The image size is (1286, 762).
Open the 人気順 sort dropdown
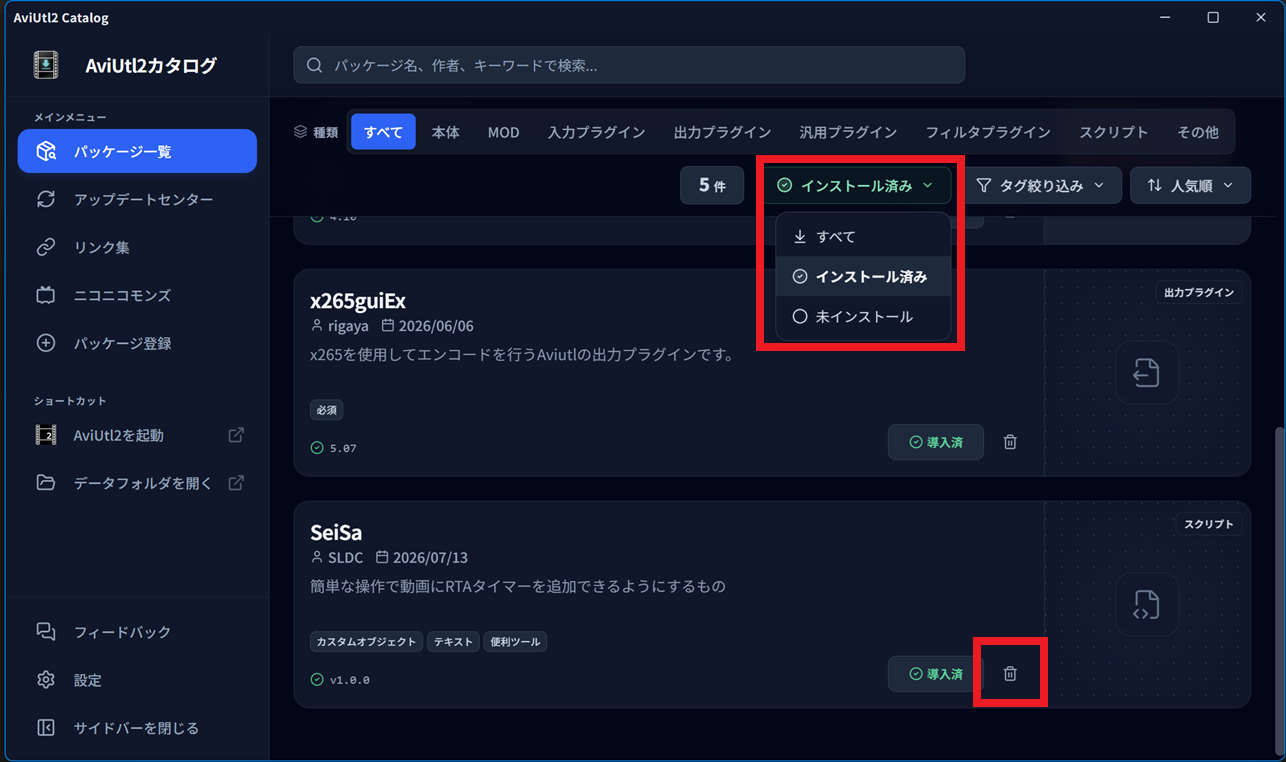point(1190,185)
